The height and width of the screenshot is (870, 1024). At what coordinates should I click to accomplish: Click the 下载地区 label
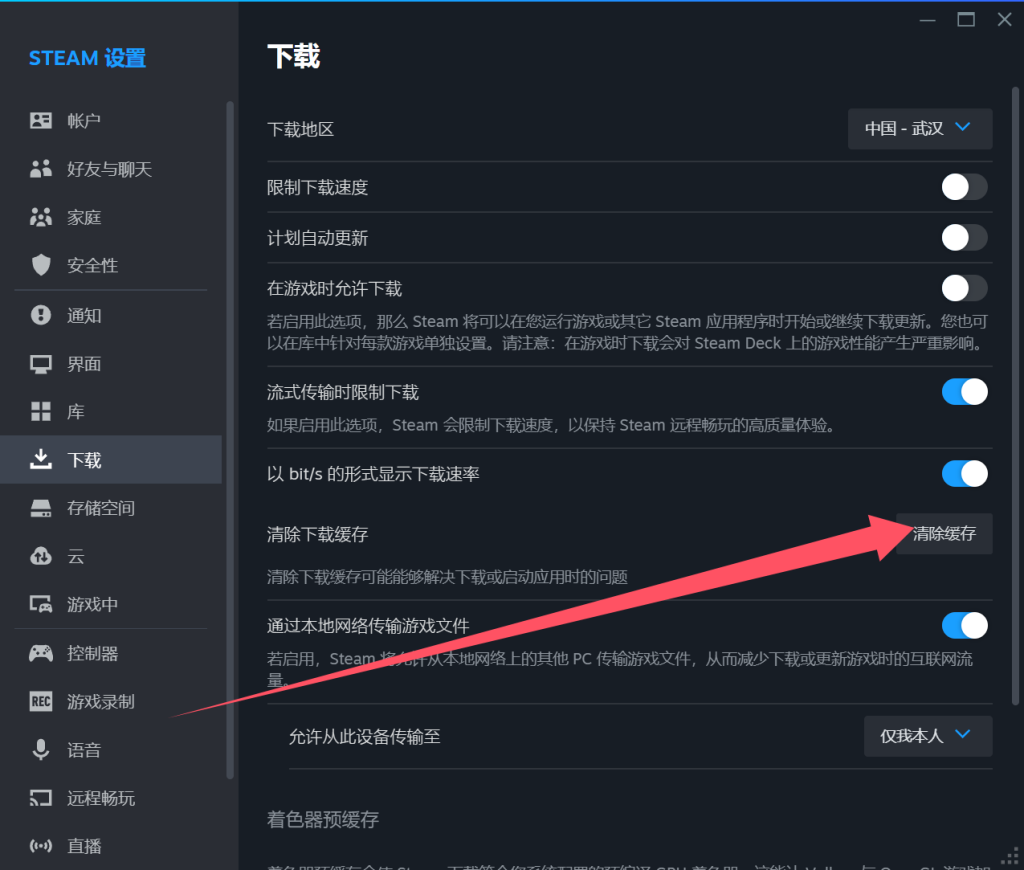pos(300,129)
